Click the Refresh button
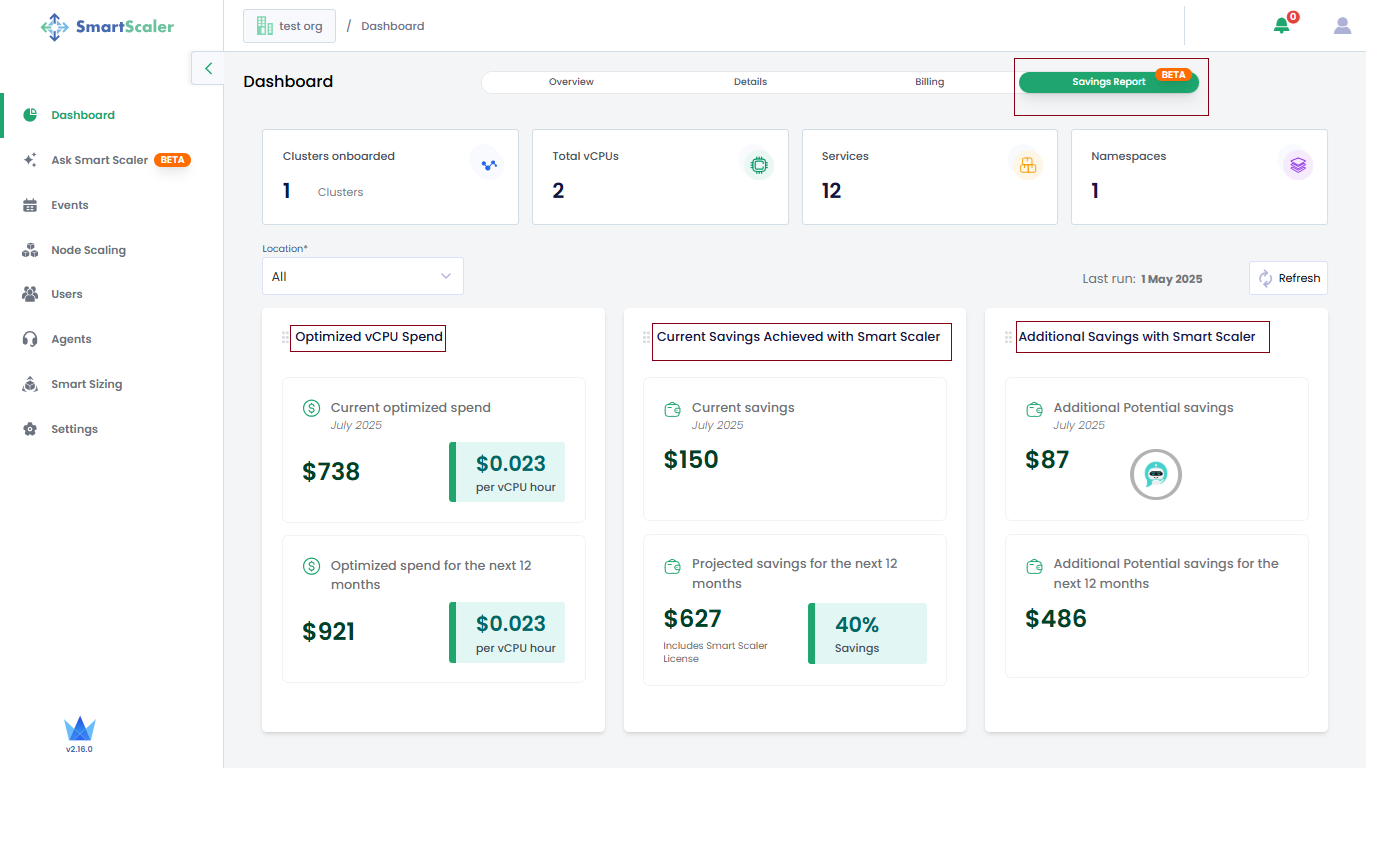This screenshot has width=1381, height=854. [1288, 278]
